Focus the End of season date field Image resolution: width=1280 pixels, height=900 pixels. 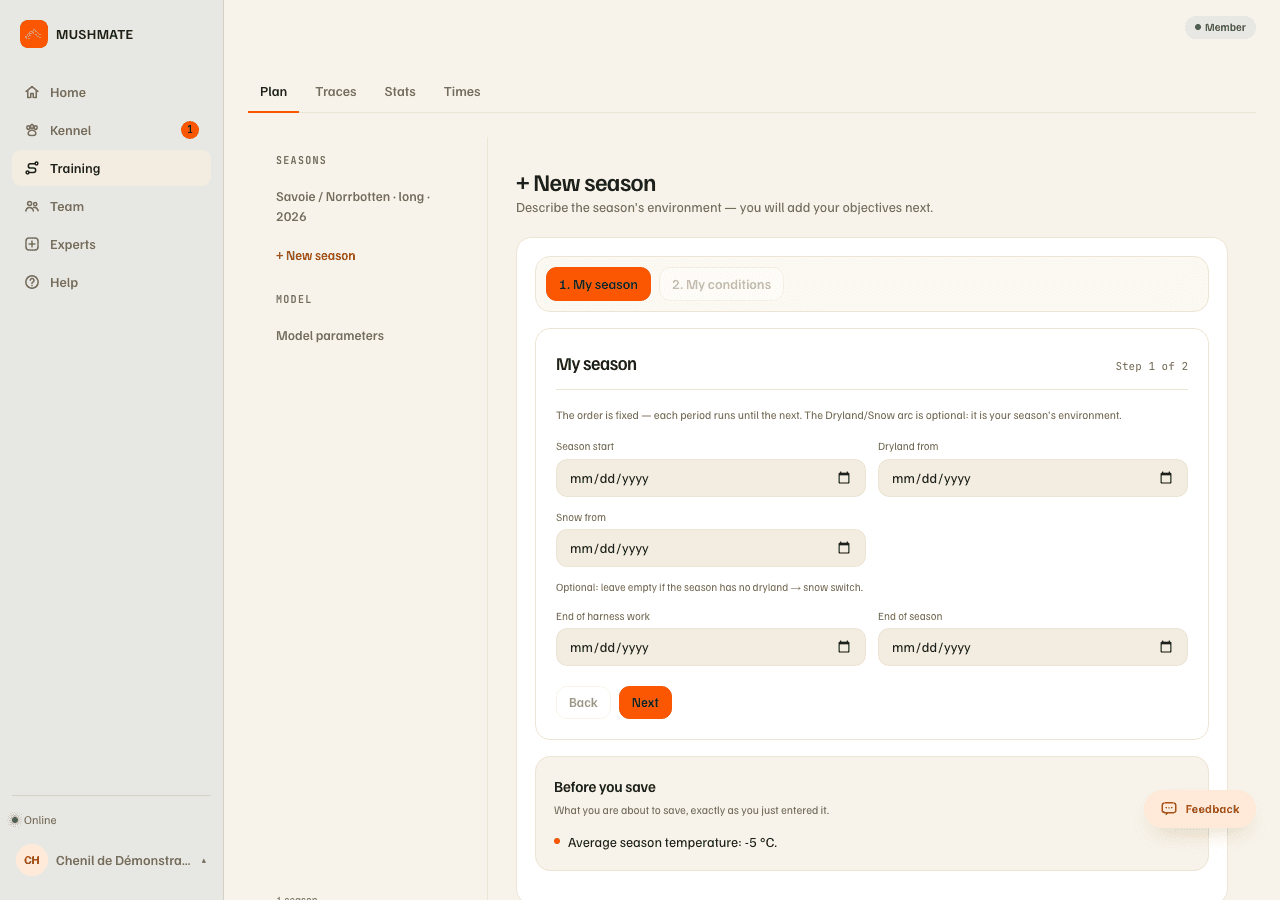tap(1033, 647)
